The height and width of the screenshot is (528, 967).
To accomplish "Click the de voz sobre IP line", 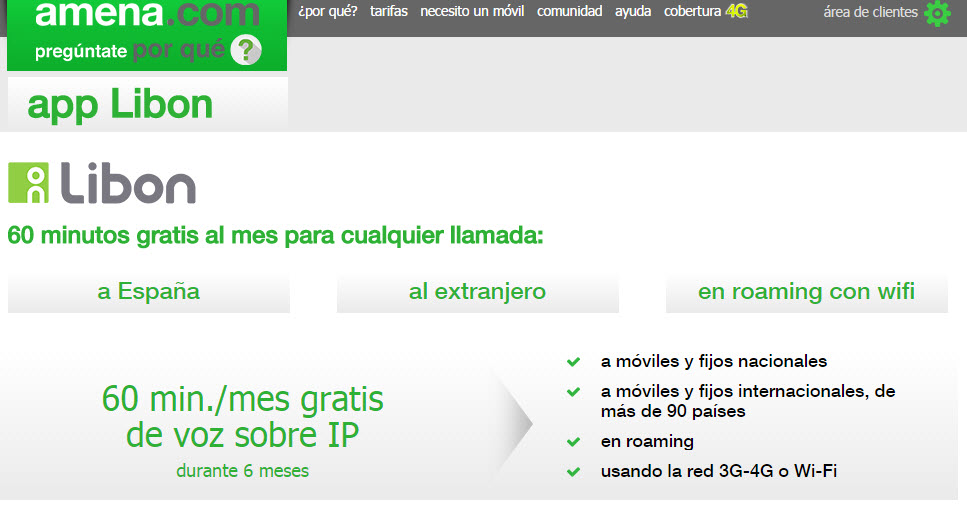I will pos(242,435).
